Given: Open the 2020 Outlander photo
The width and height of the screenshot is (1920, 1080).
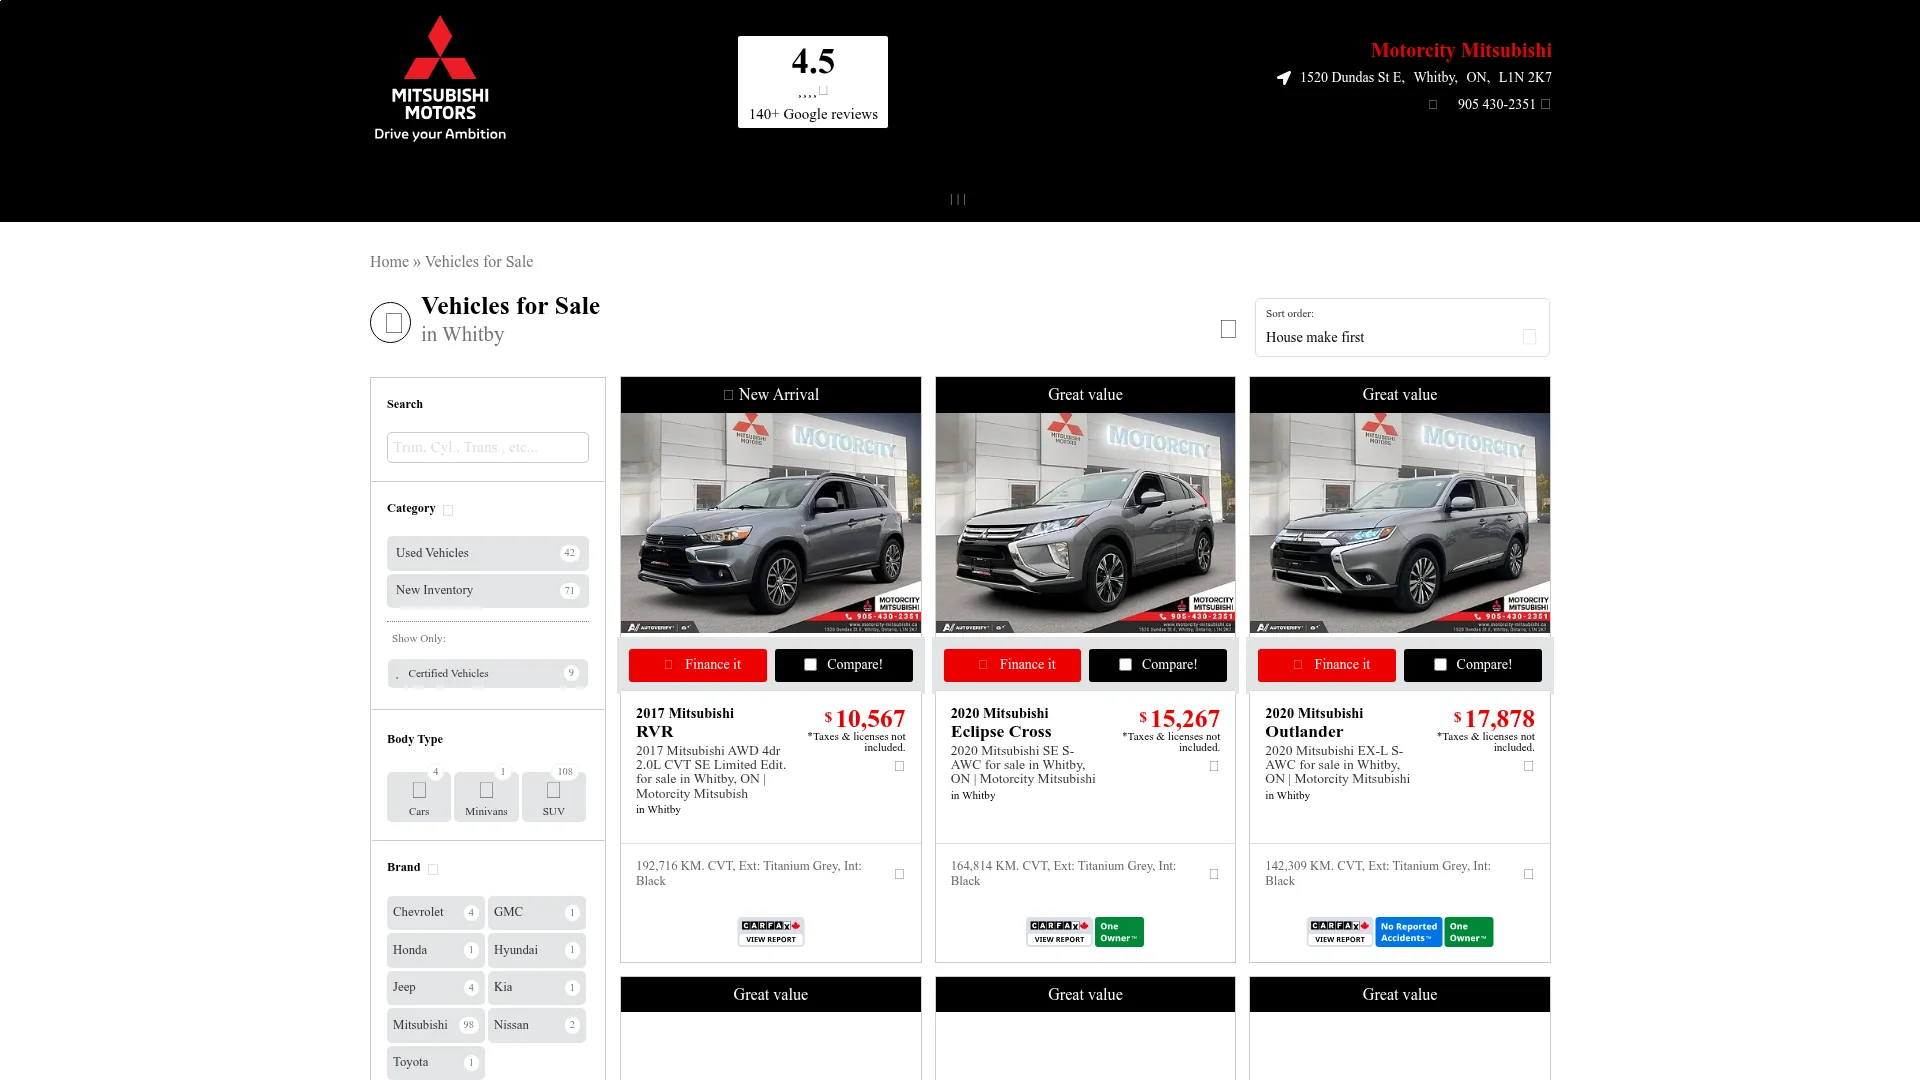Looking at the screenshot, I should point(1400,523).
